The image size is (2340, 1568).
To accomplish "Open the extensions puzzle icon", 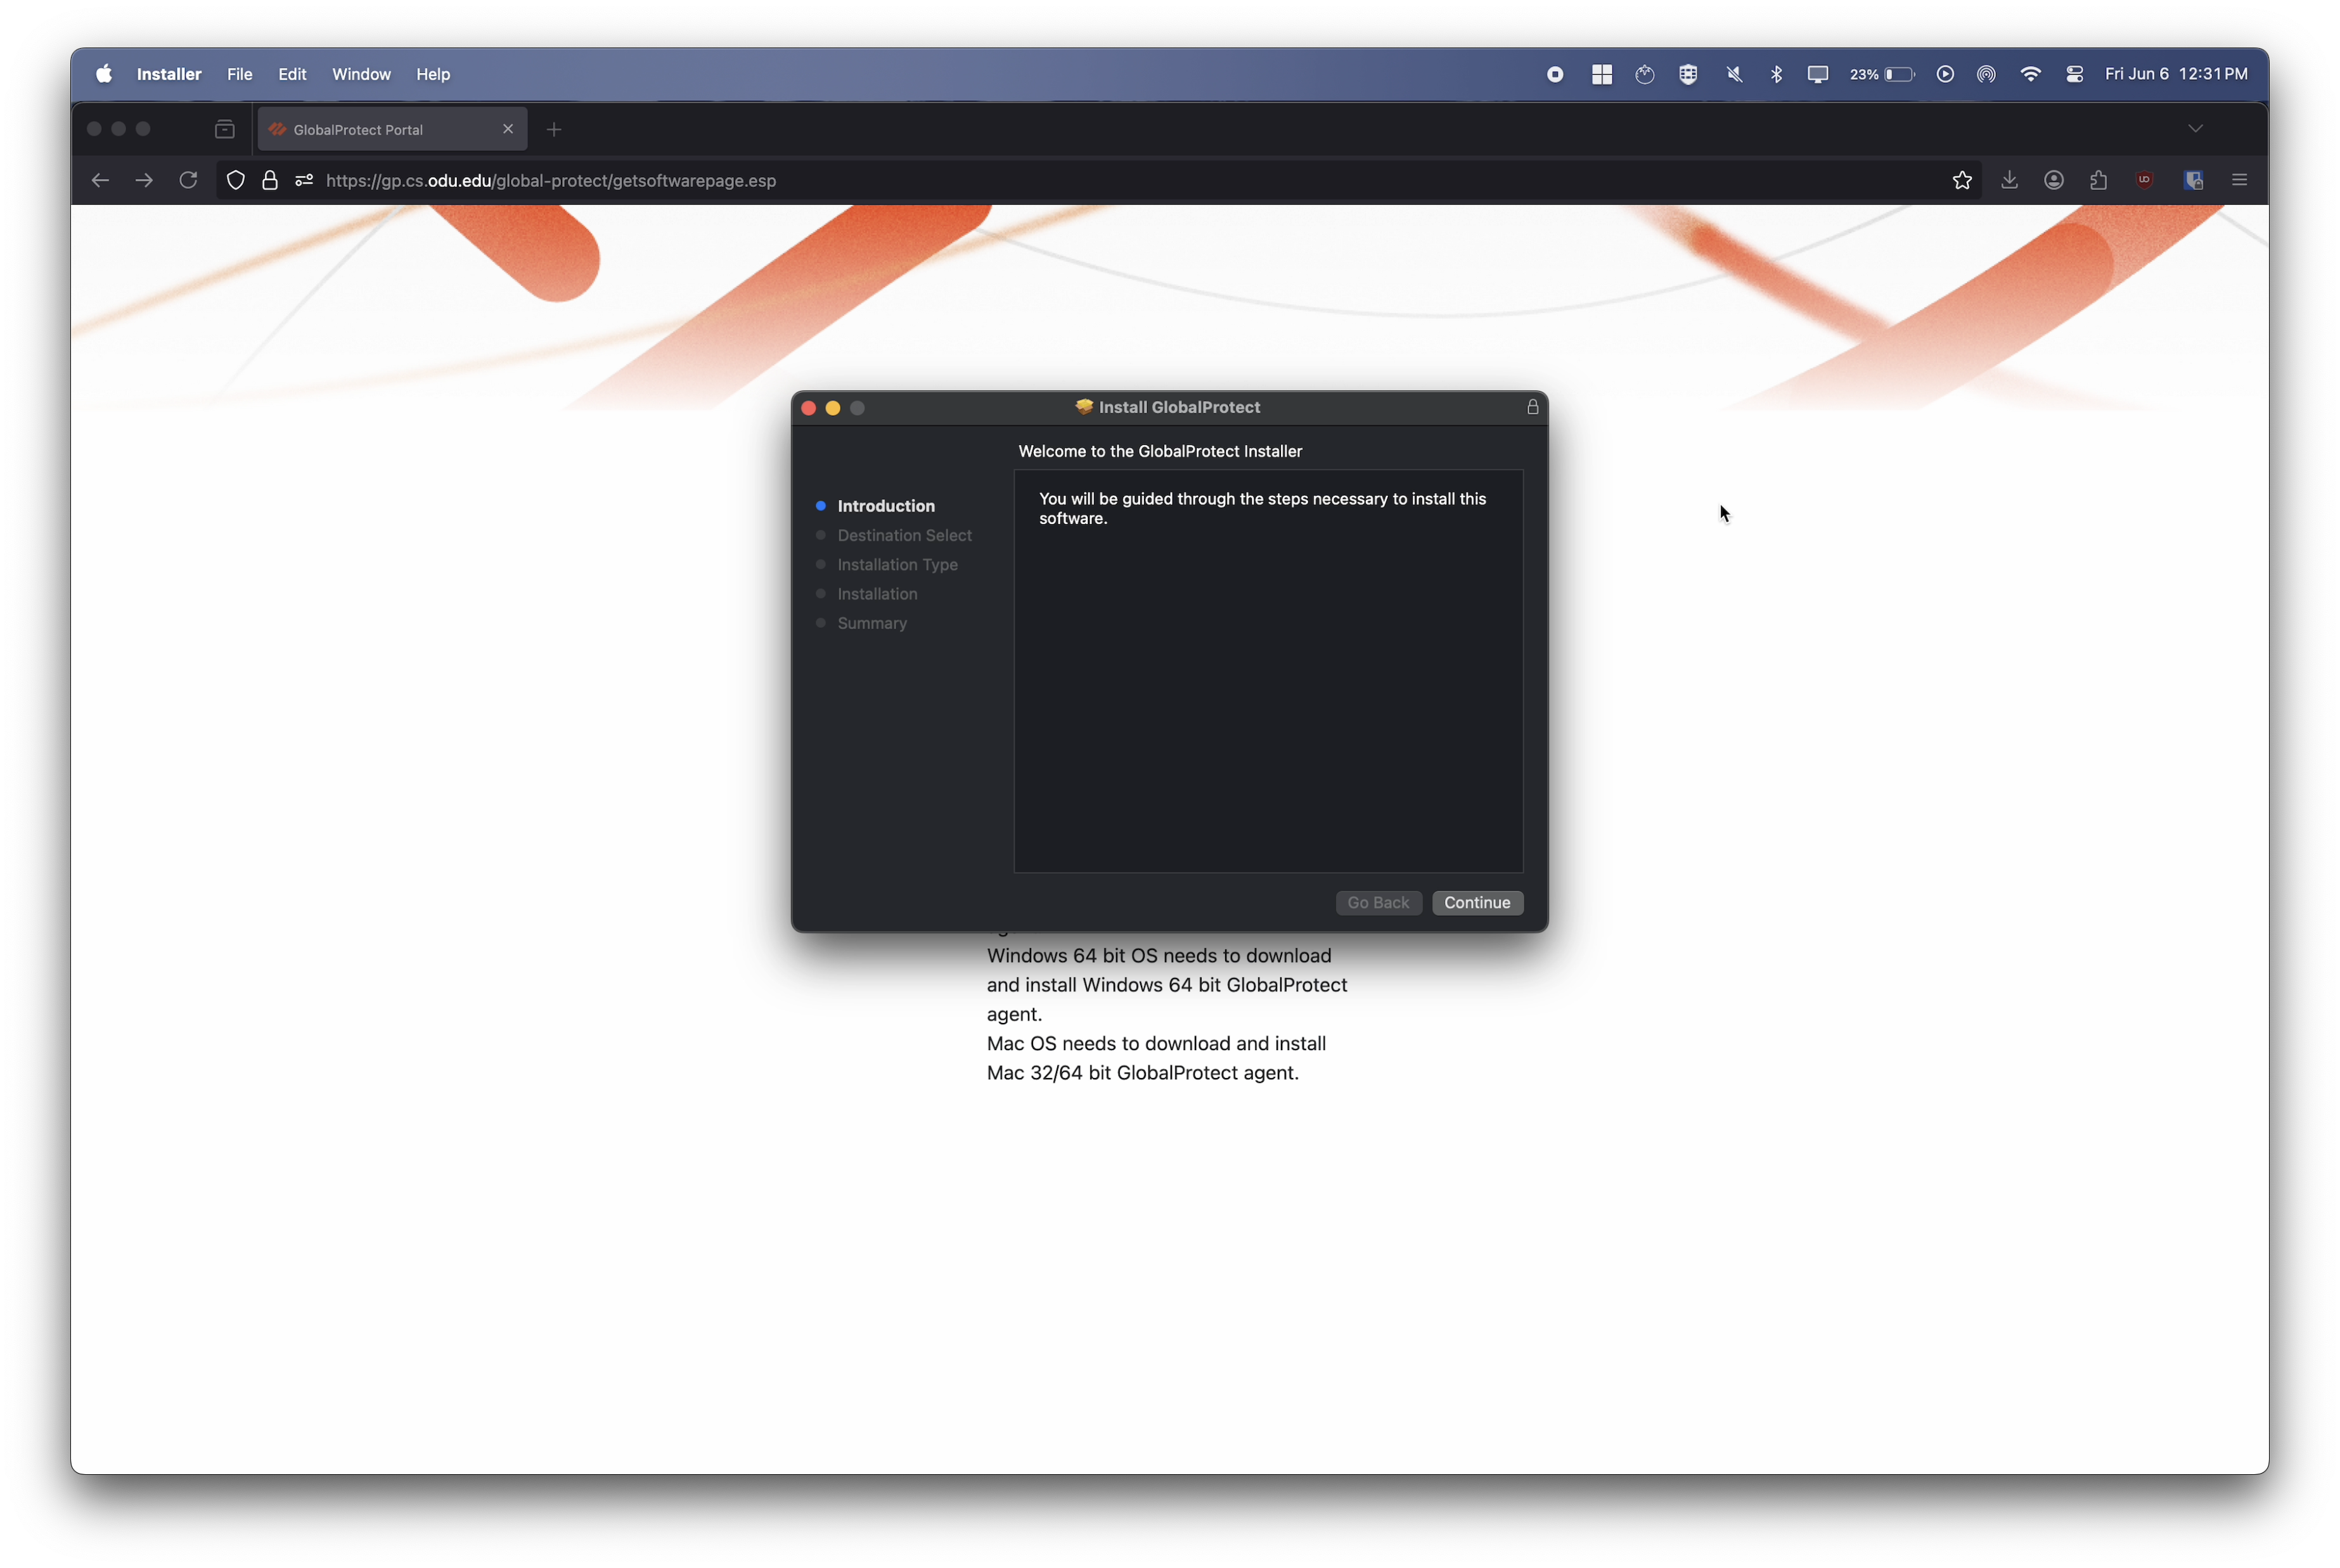I will 2098,180.
